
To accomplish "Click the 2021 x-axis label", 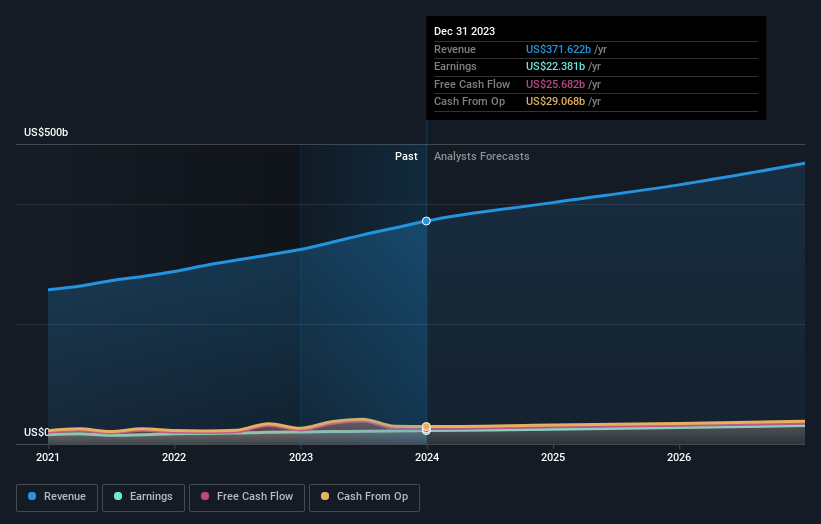I will click(x=48, y=457).
